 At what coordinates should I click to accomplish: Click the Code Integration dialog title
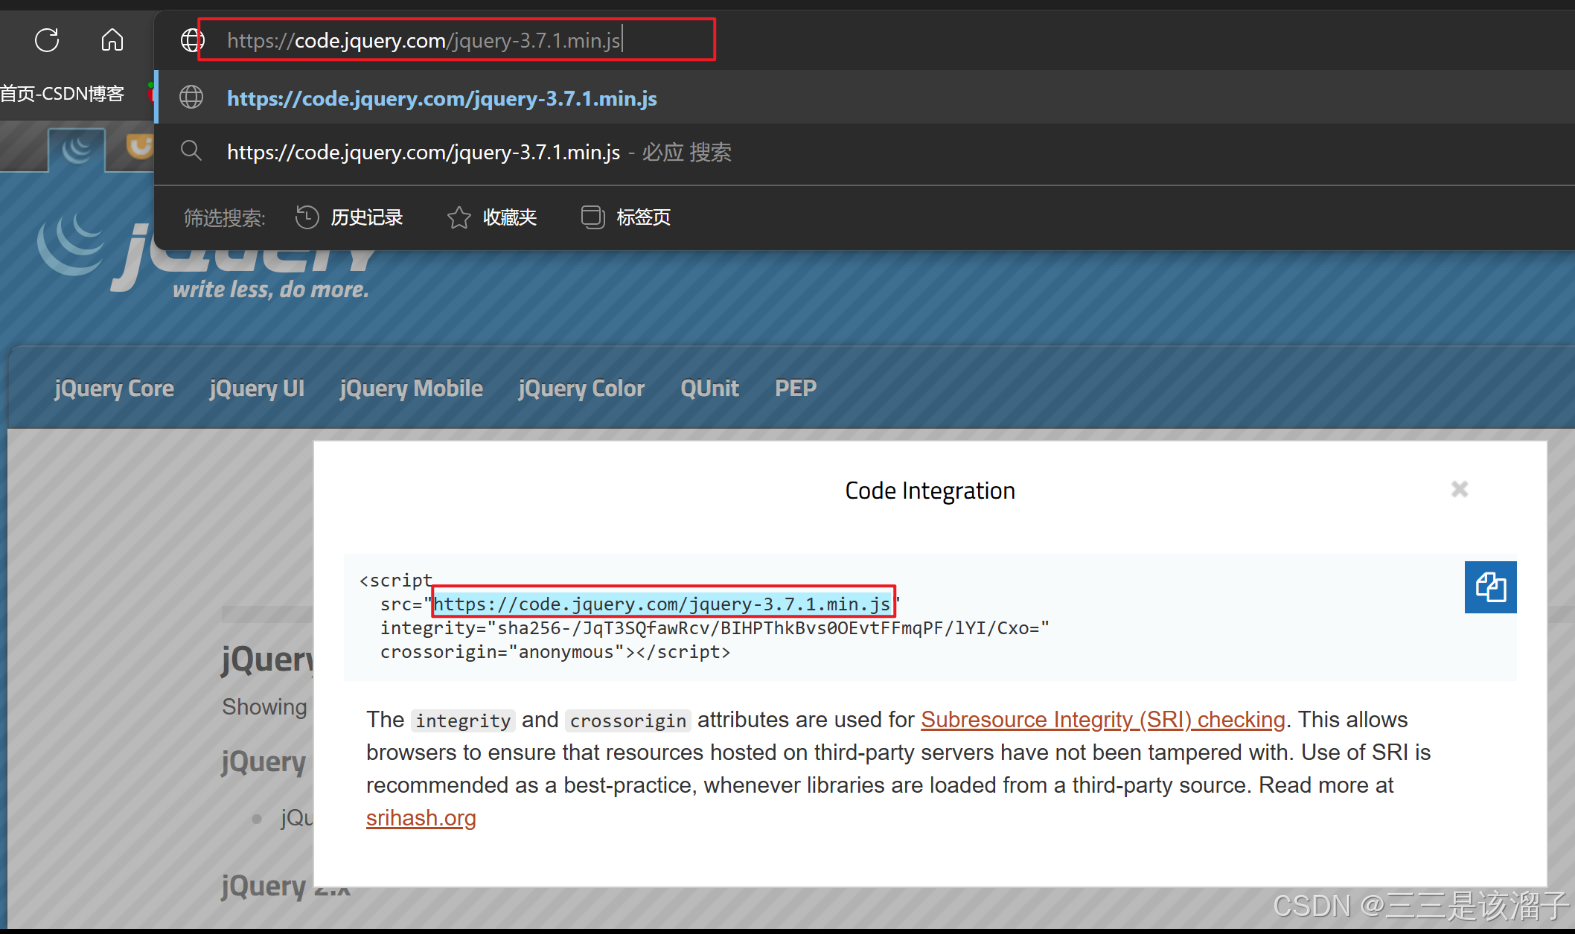point(930,491)
